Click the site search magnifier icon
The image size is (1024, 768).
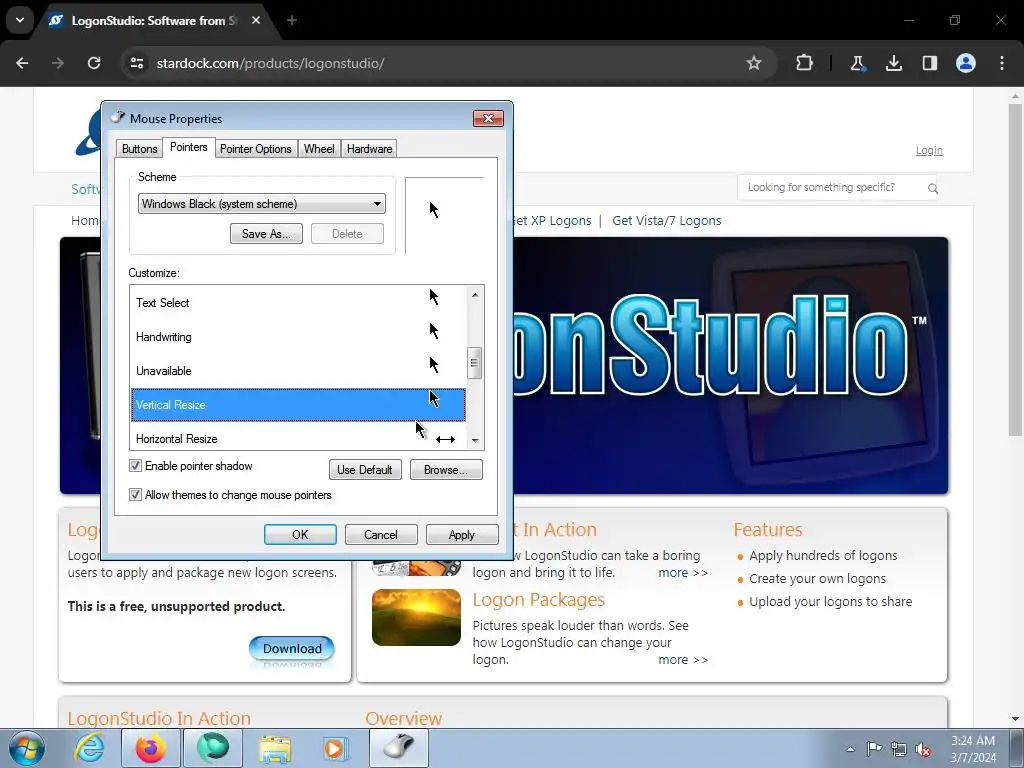click(x=933, y=189)
